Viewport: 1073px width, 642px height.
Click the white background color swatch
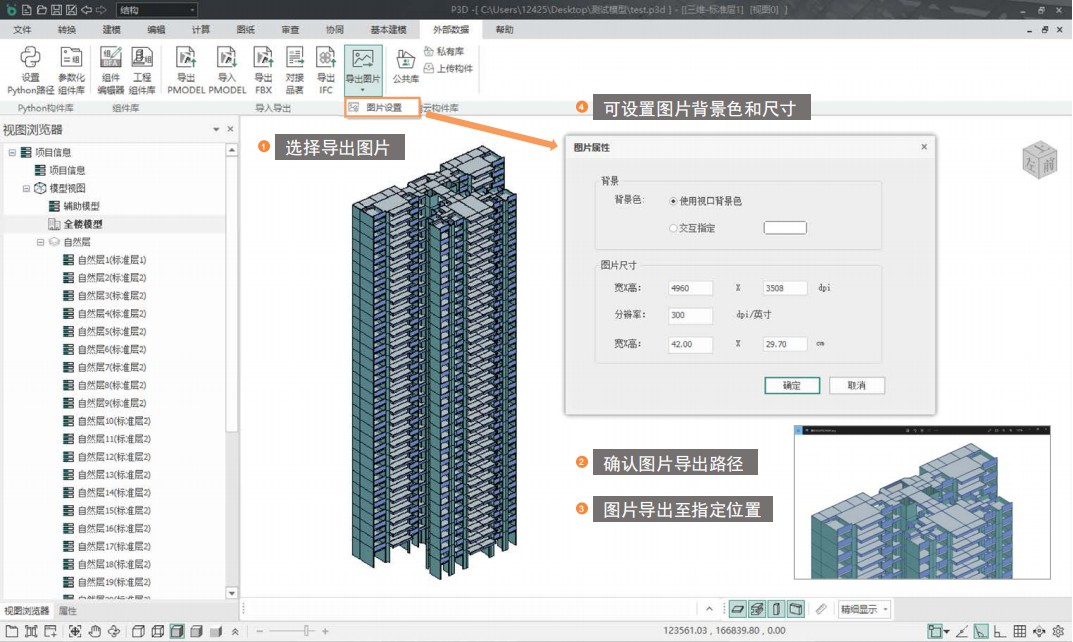click(784, 228)
